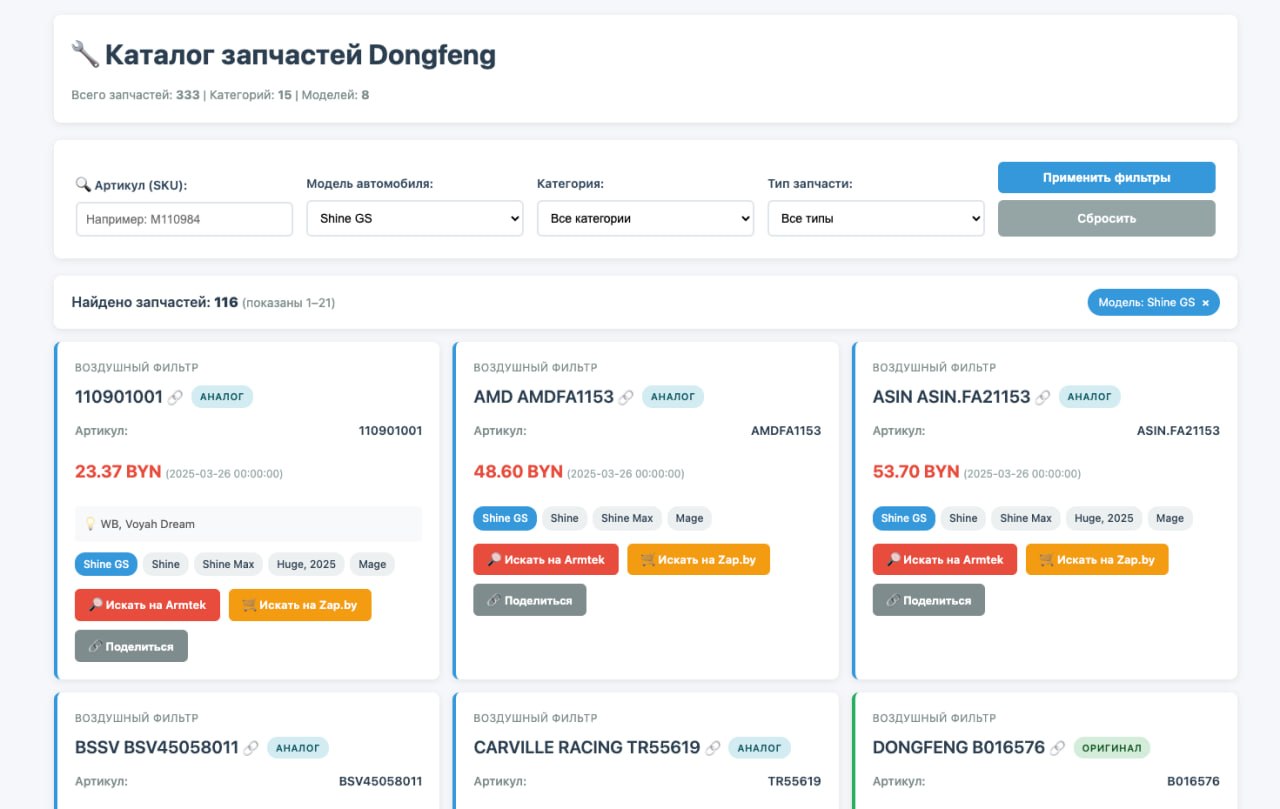This screenshot has height=809, width=1280.
Task: Искать на Armtek for part 110901001
Action: point(147,605)
